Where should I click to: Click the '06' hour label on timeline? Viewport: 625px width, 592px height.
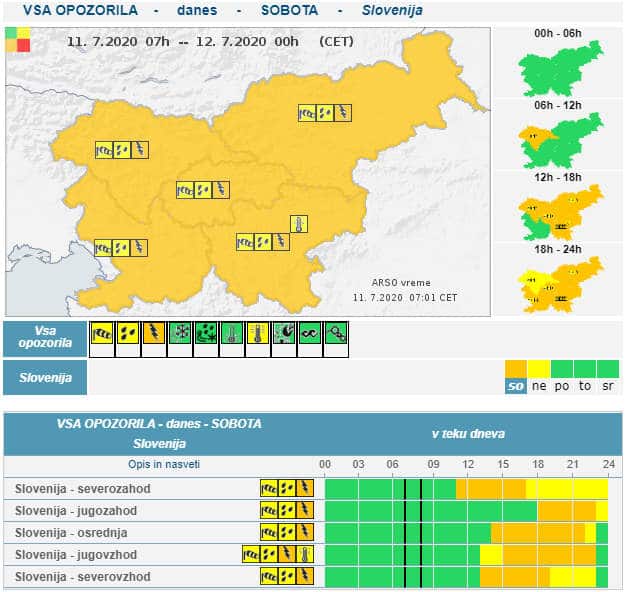pyautogui.click(x=392, y=464)
